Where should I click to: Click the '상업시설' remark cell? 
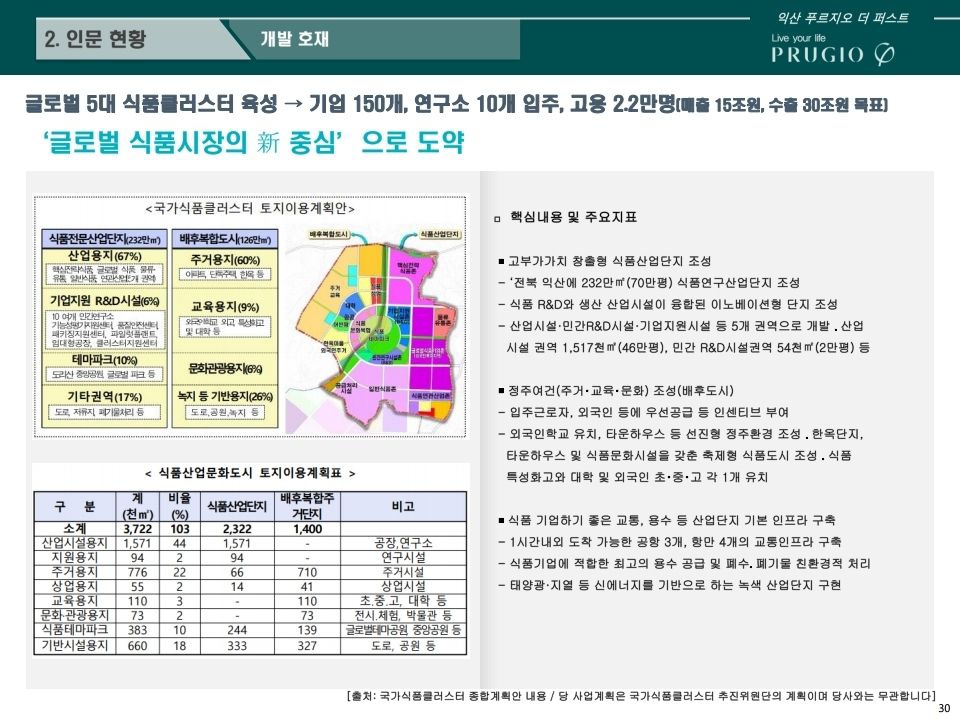point(403,587)
